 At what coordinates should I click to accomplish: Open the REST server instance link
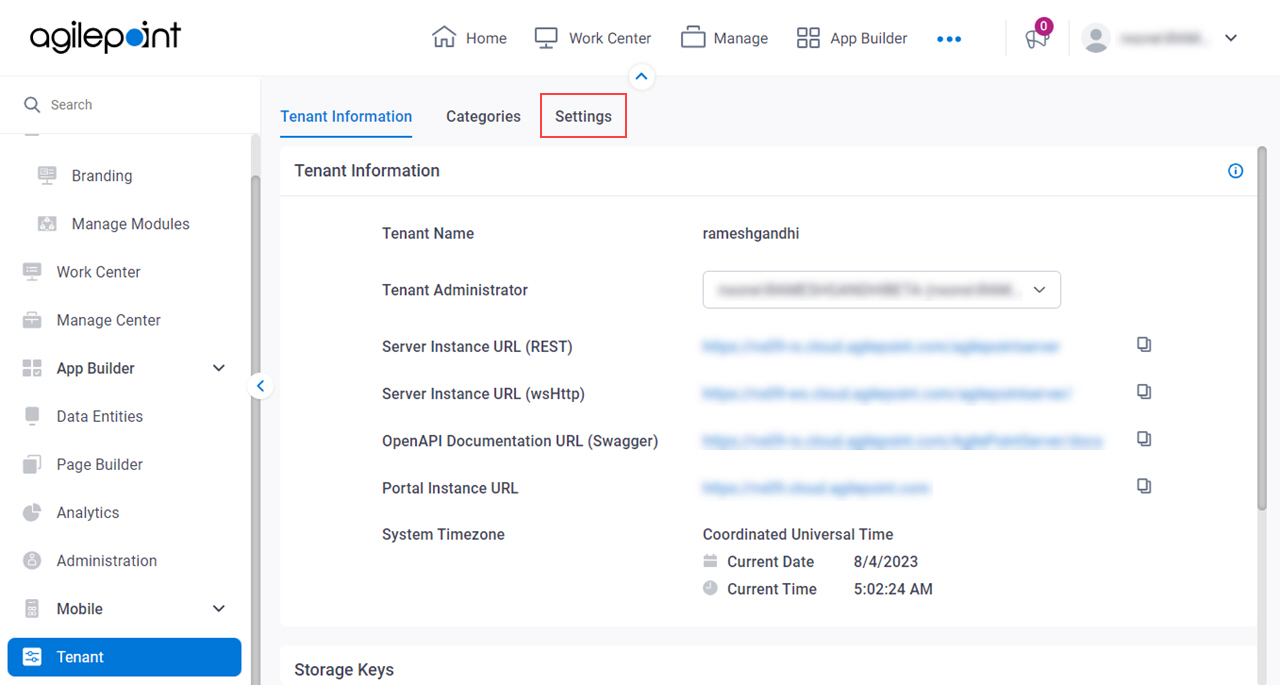pos(881,346)
